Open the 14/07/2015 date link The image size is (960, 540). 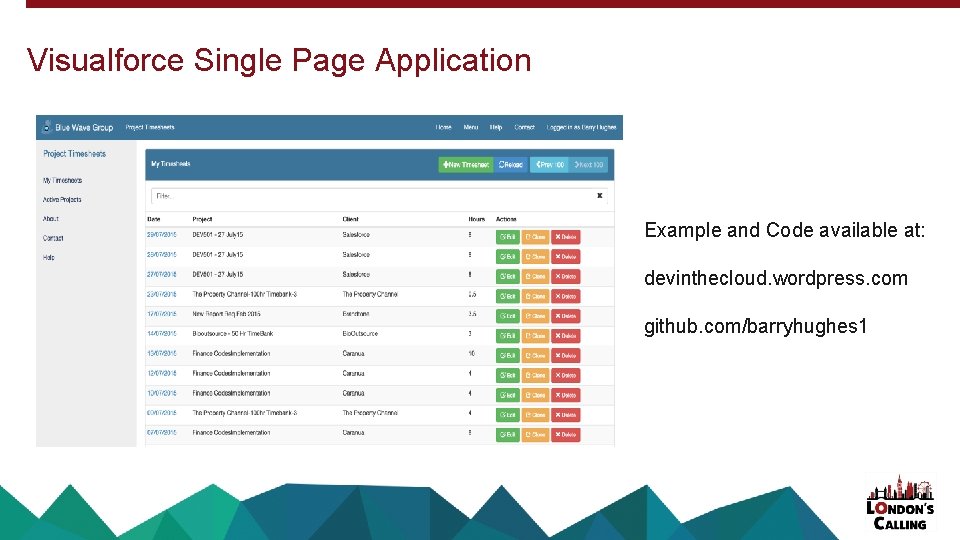click(162, 334)
